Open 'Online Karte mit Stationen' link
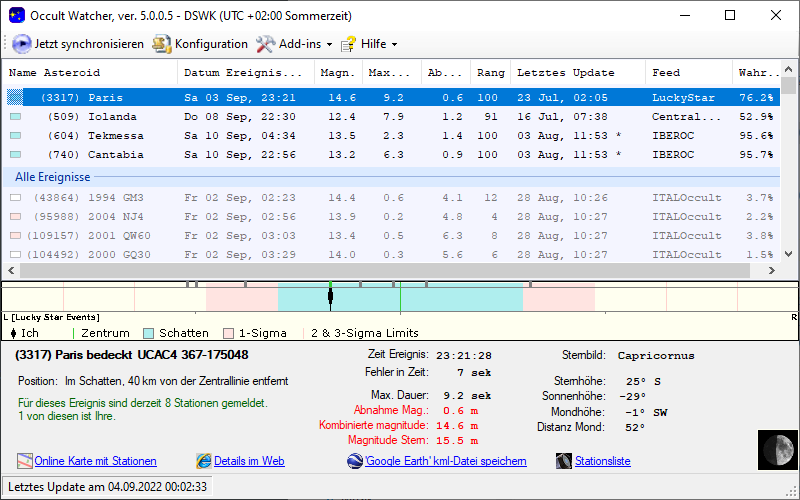The height and width of the screenshot is (500, 800). coord(95,461)
